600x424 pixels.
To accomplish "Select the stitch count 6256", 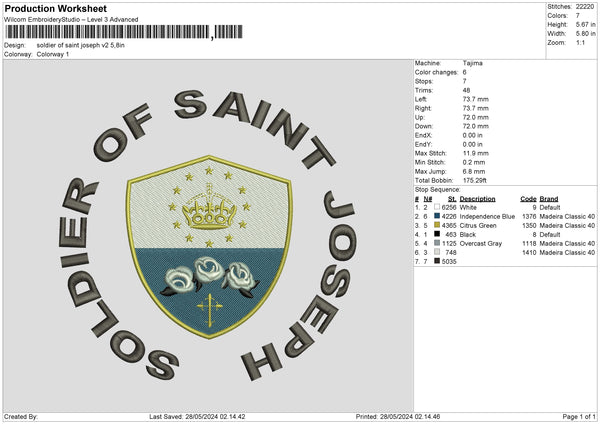I will (449, 207).
